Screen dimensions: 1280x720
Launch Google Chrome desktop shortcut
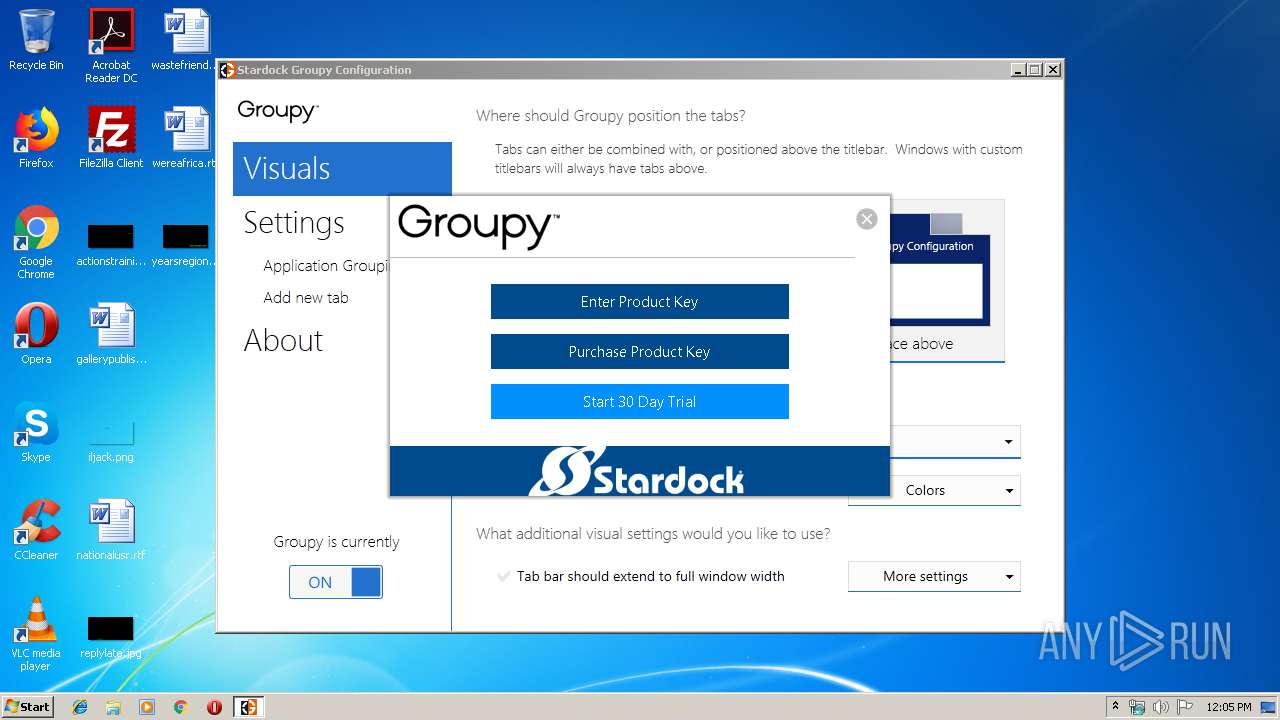click(36, 242)
